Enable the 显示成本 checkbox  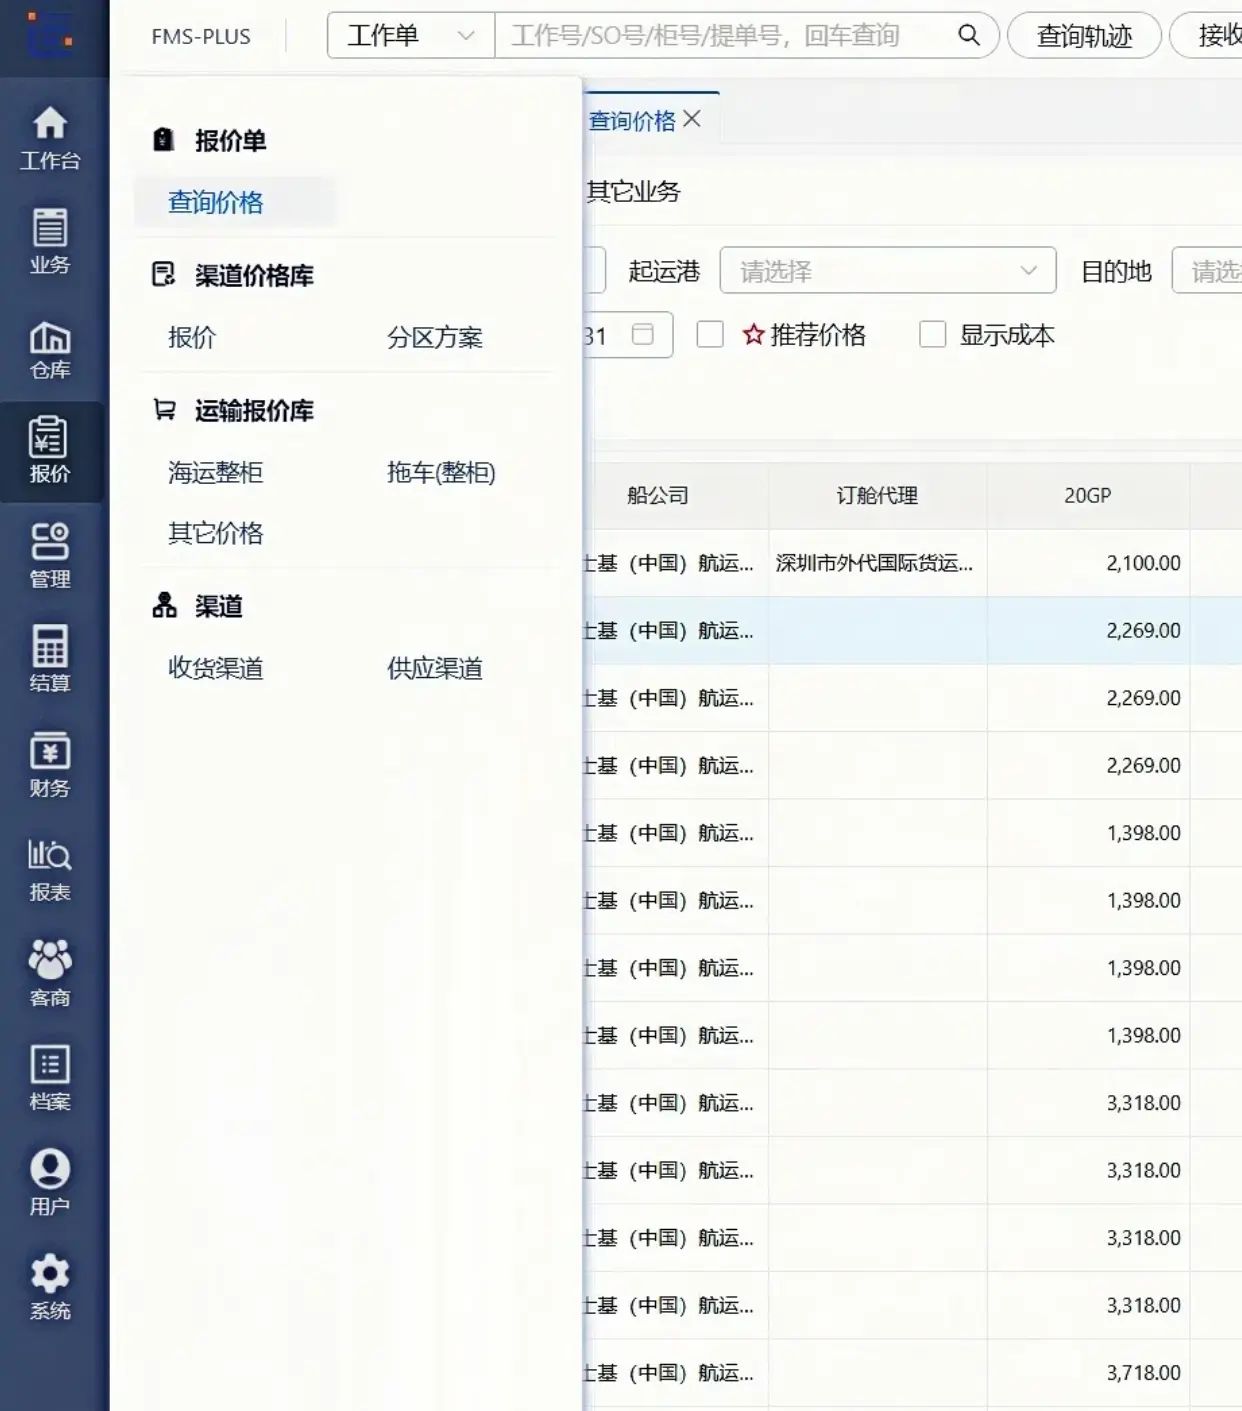click(933, 335)
